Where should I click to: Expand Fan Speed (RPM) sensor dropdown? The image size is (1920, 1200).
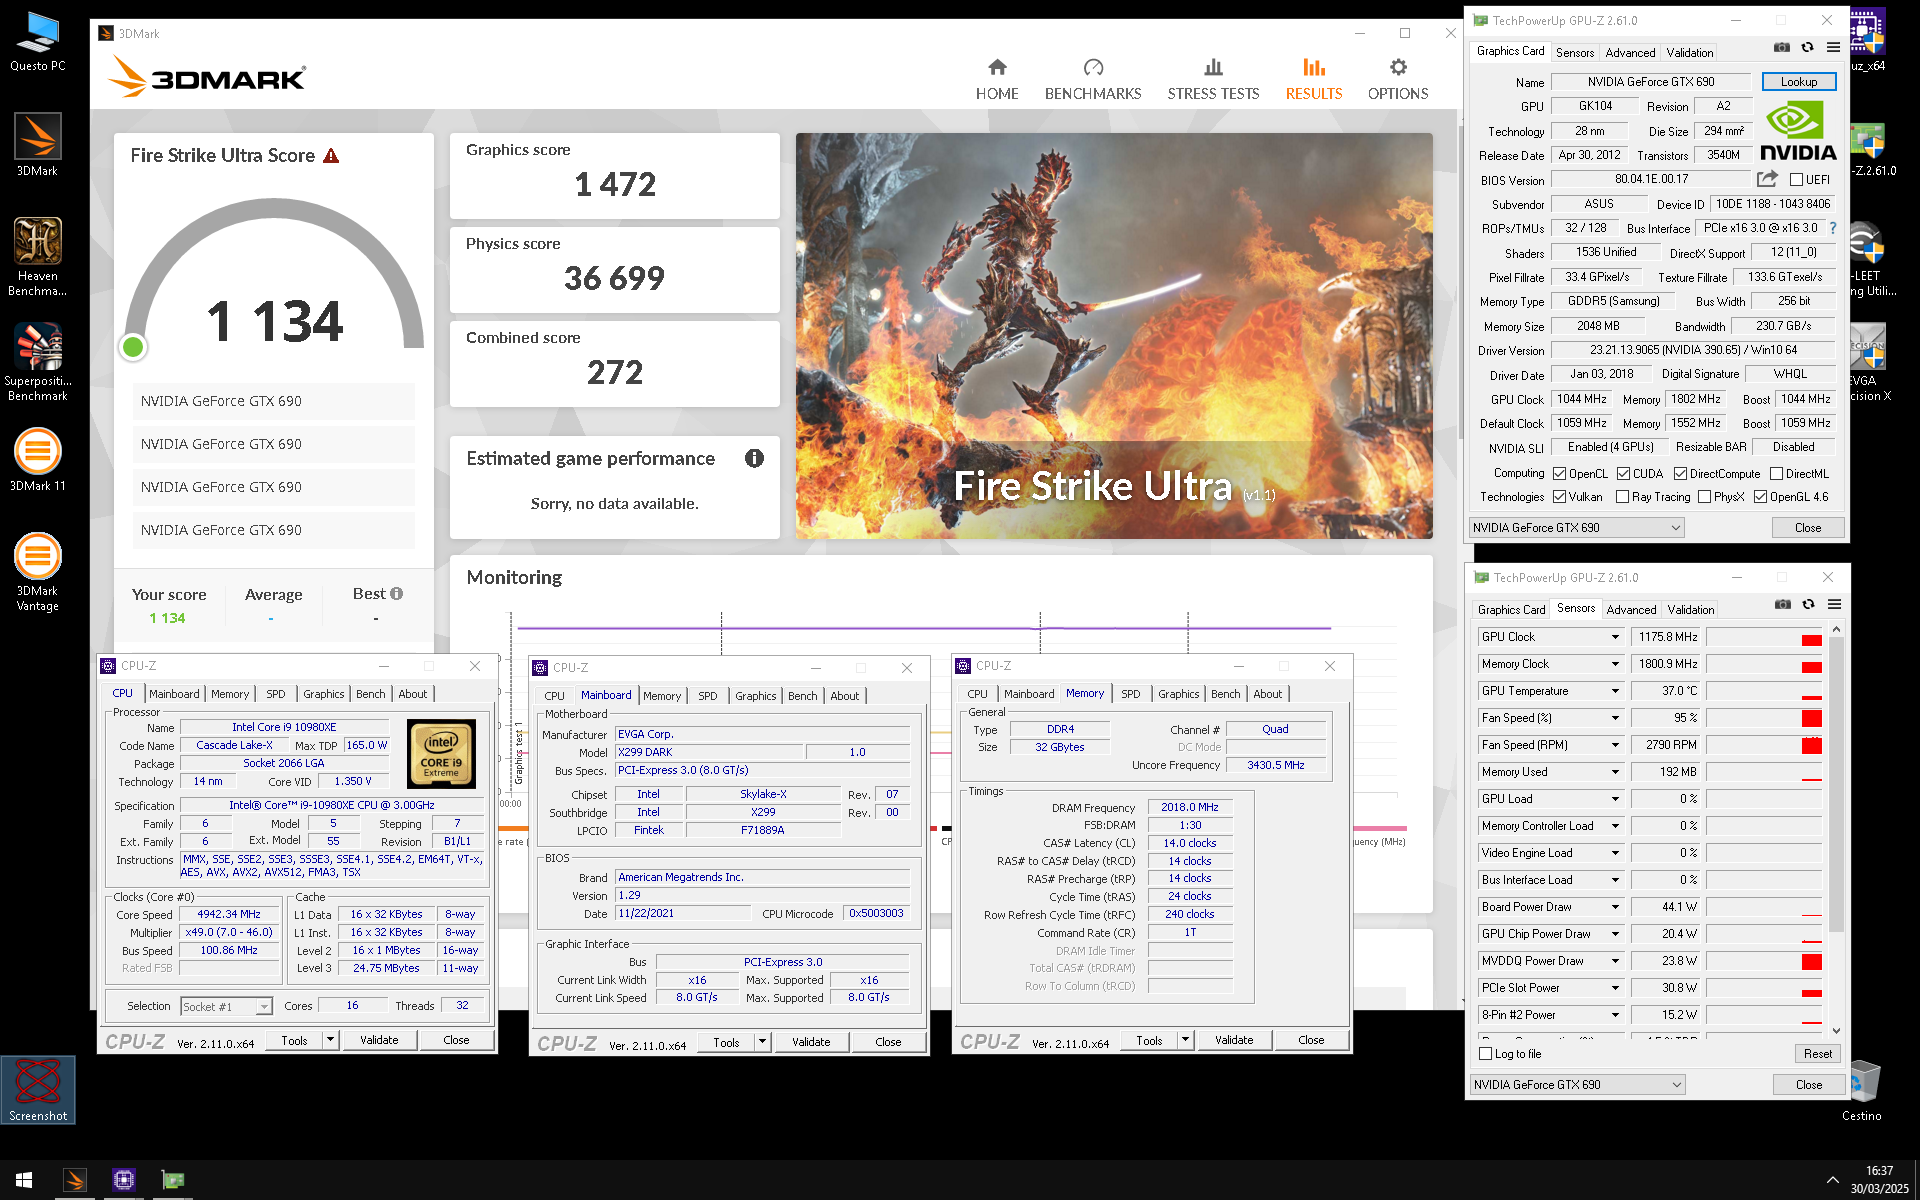point(1614,745)
